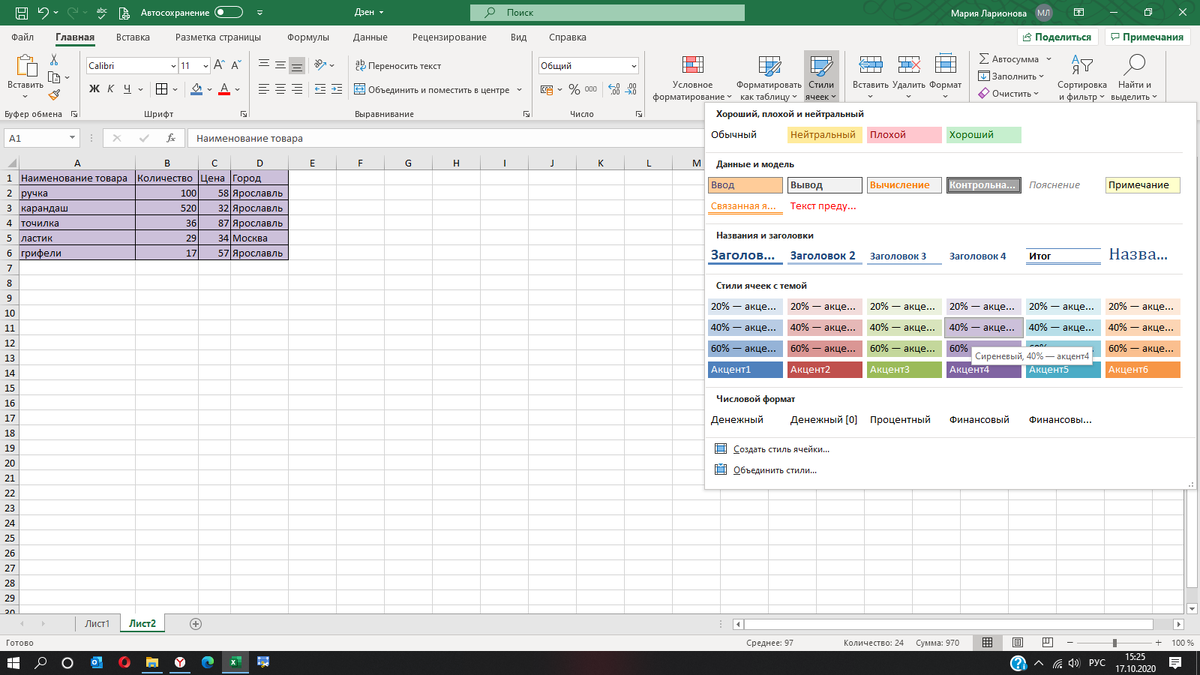Toggle Переносить текст wrap option
This screenshot has width=1200, height=675.
(398, 65)
